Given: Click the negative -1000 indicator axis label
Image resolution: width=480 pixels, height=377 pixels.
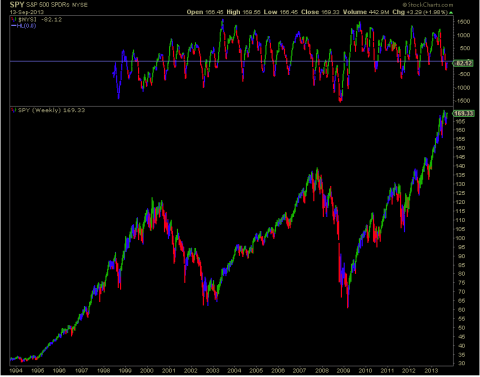Looking at the screenshot, I should click(463, 88).
